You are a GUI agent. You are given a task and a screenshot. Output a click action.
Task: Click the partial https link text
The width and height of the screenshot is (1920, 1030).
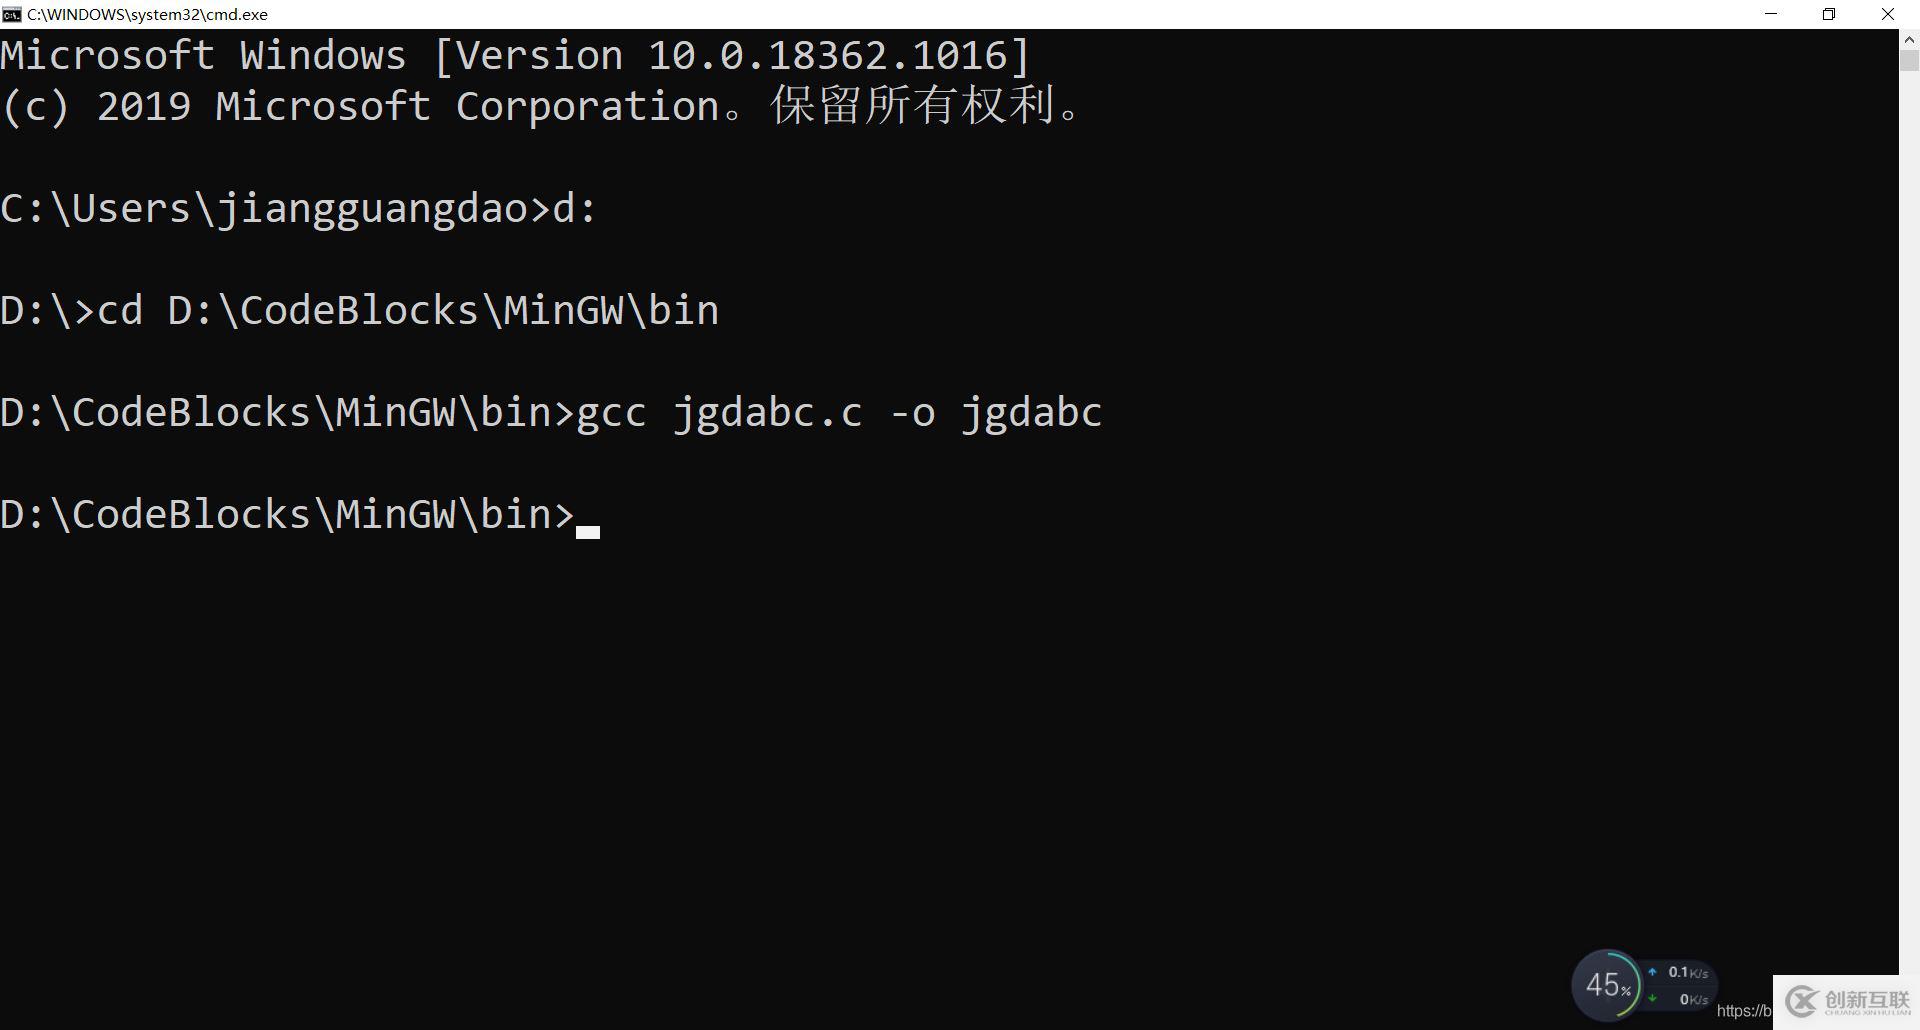tap(1743, 1011)
